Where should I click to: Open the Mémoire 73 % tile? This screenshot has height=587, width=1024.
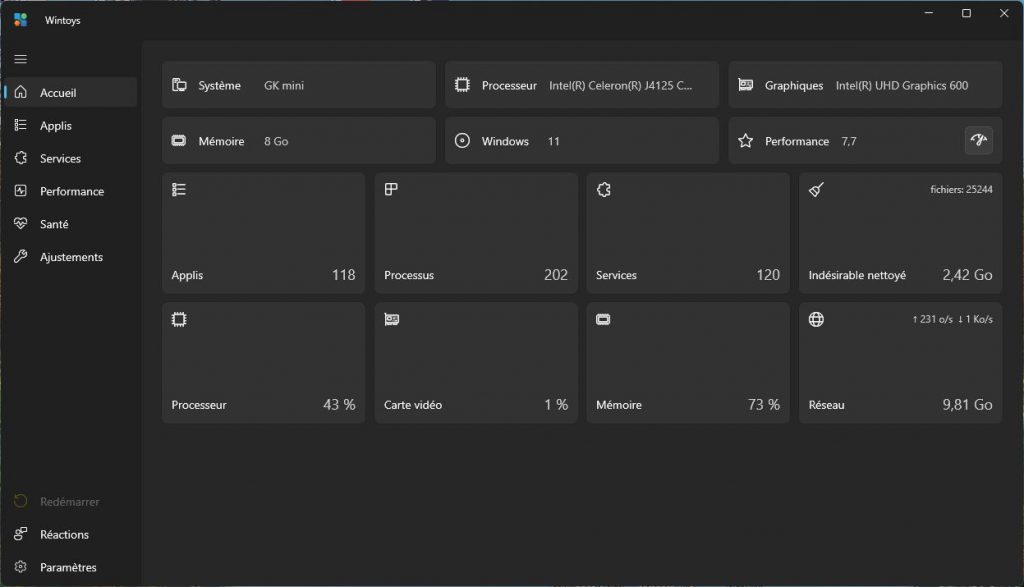pyautogui.click(x=688, y=362)
